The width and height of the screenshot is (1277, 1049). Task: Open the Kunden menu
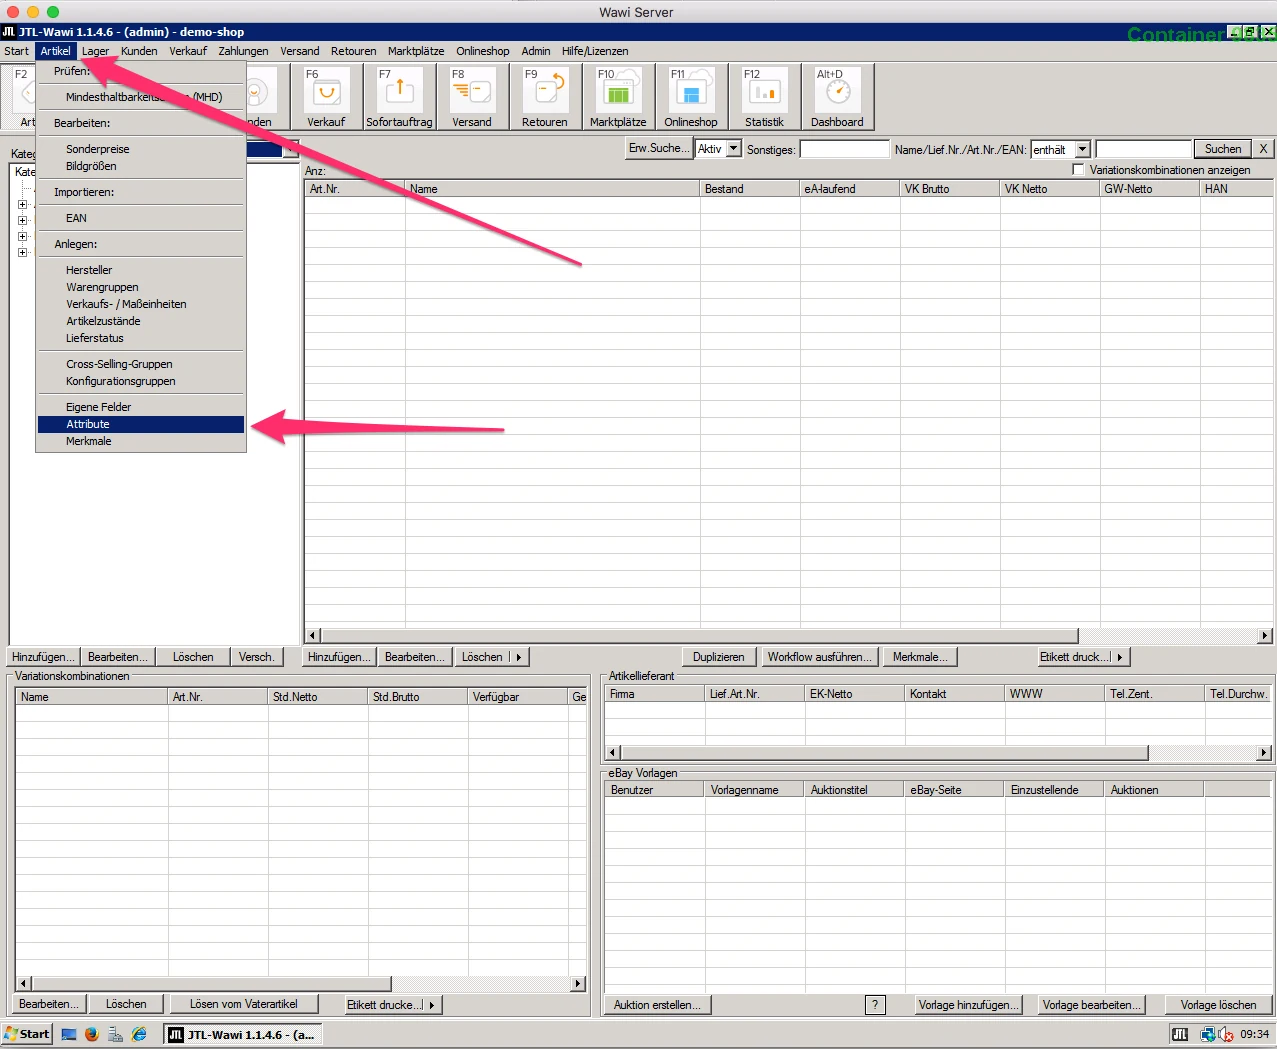[x=139, y=51]
